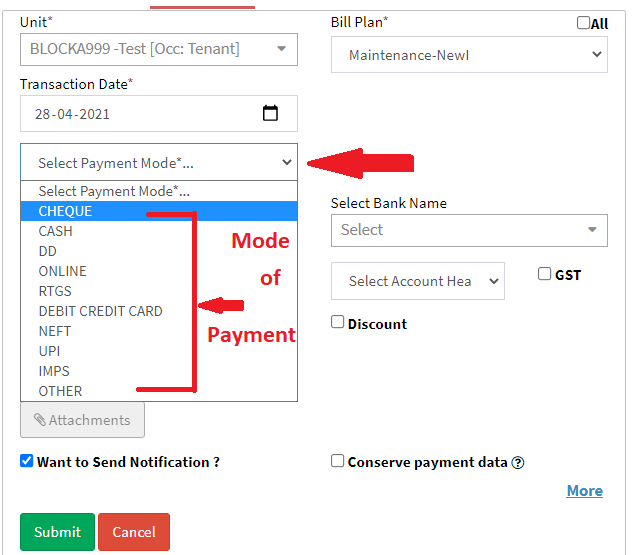Open the More link
The width and height of the screenshot is (637, 555).
point(584,491)
